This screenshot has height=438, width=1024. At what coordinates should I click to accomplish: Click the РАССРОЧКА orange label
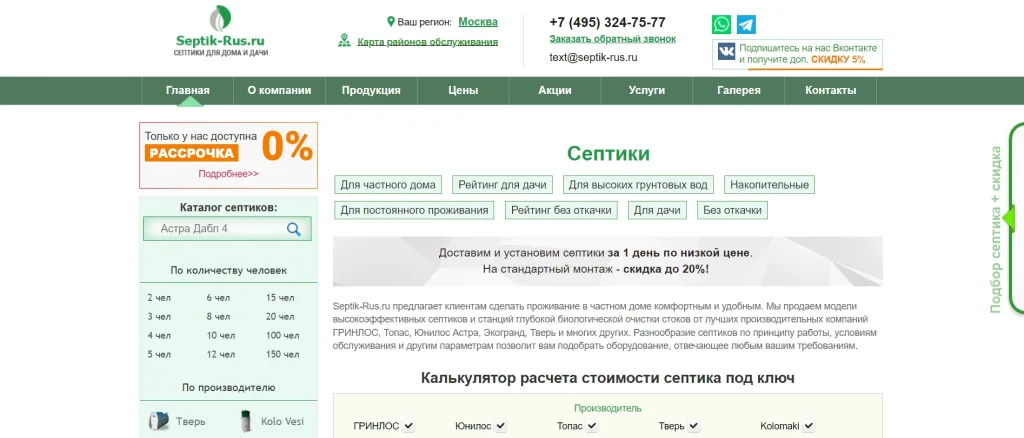pos(191,153)
